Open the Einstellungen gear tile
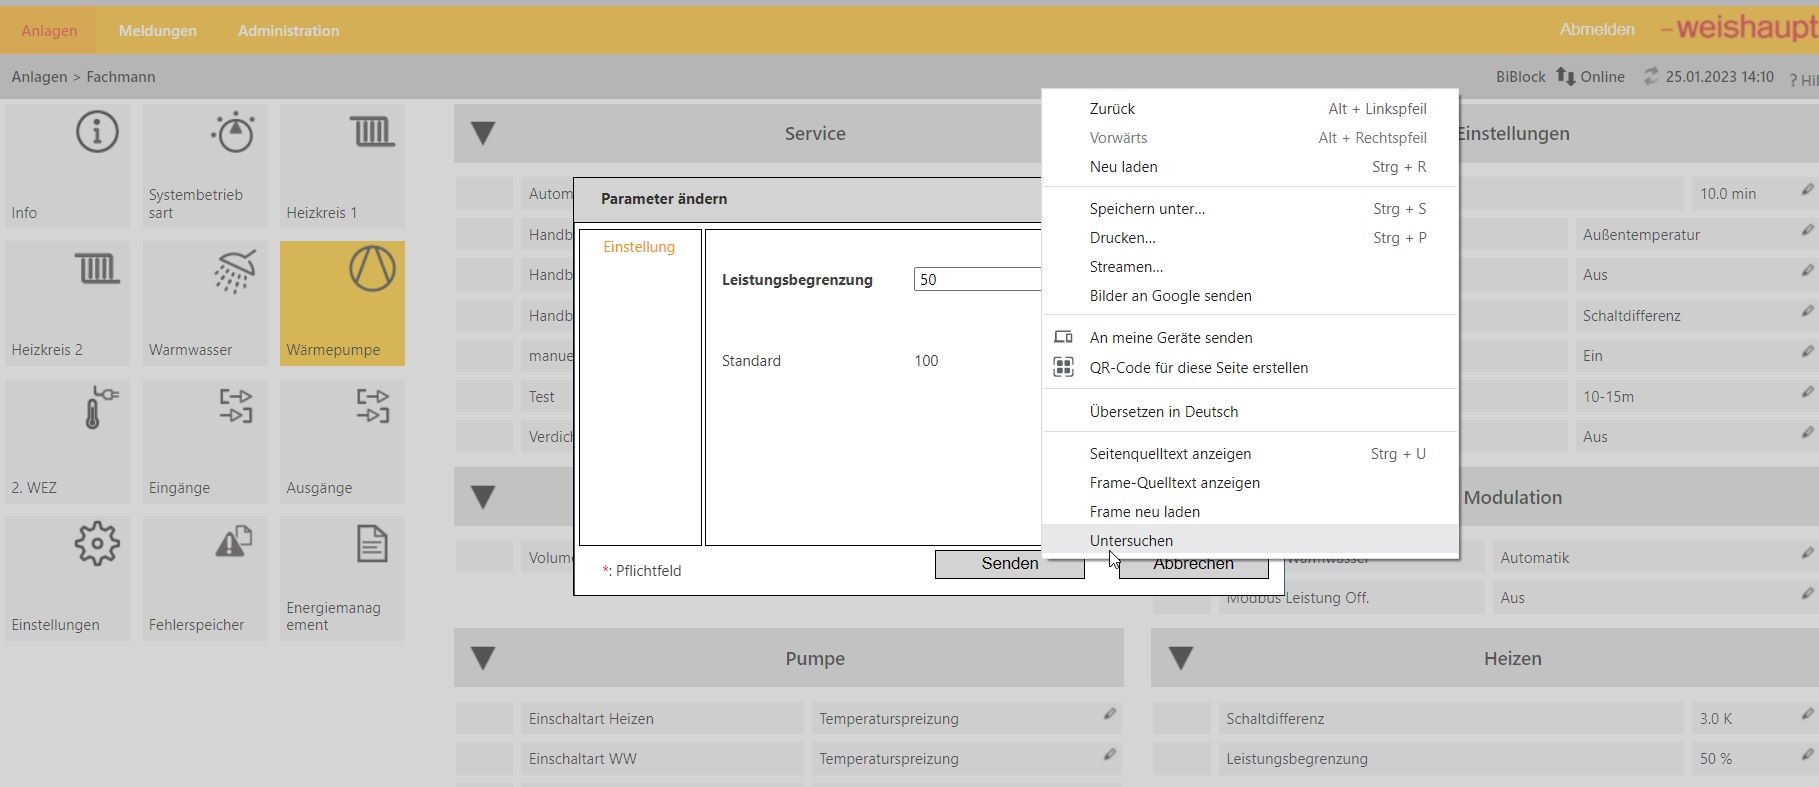 (67, 578)
